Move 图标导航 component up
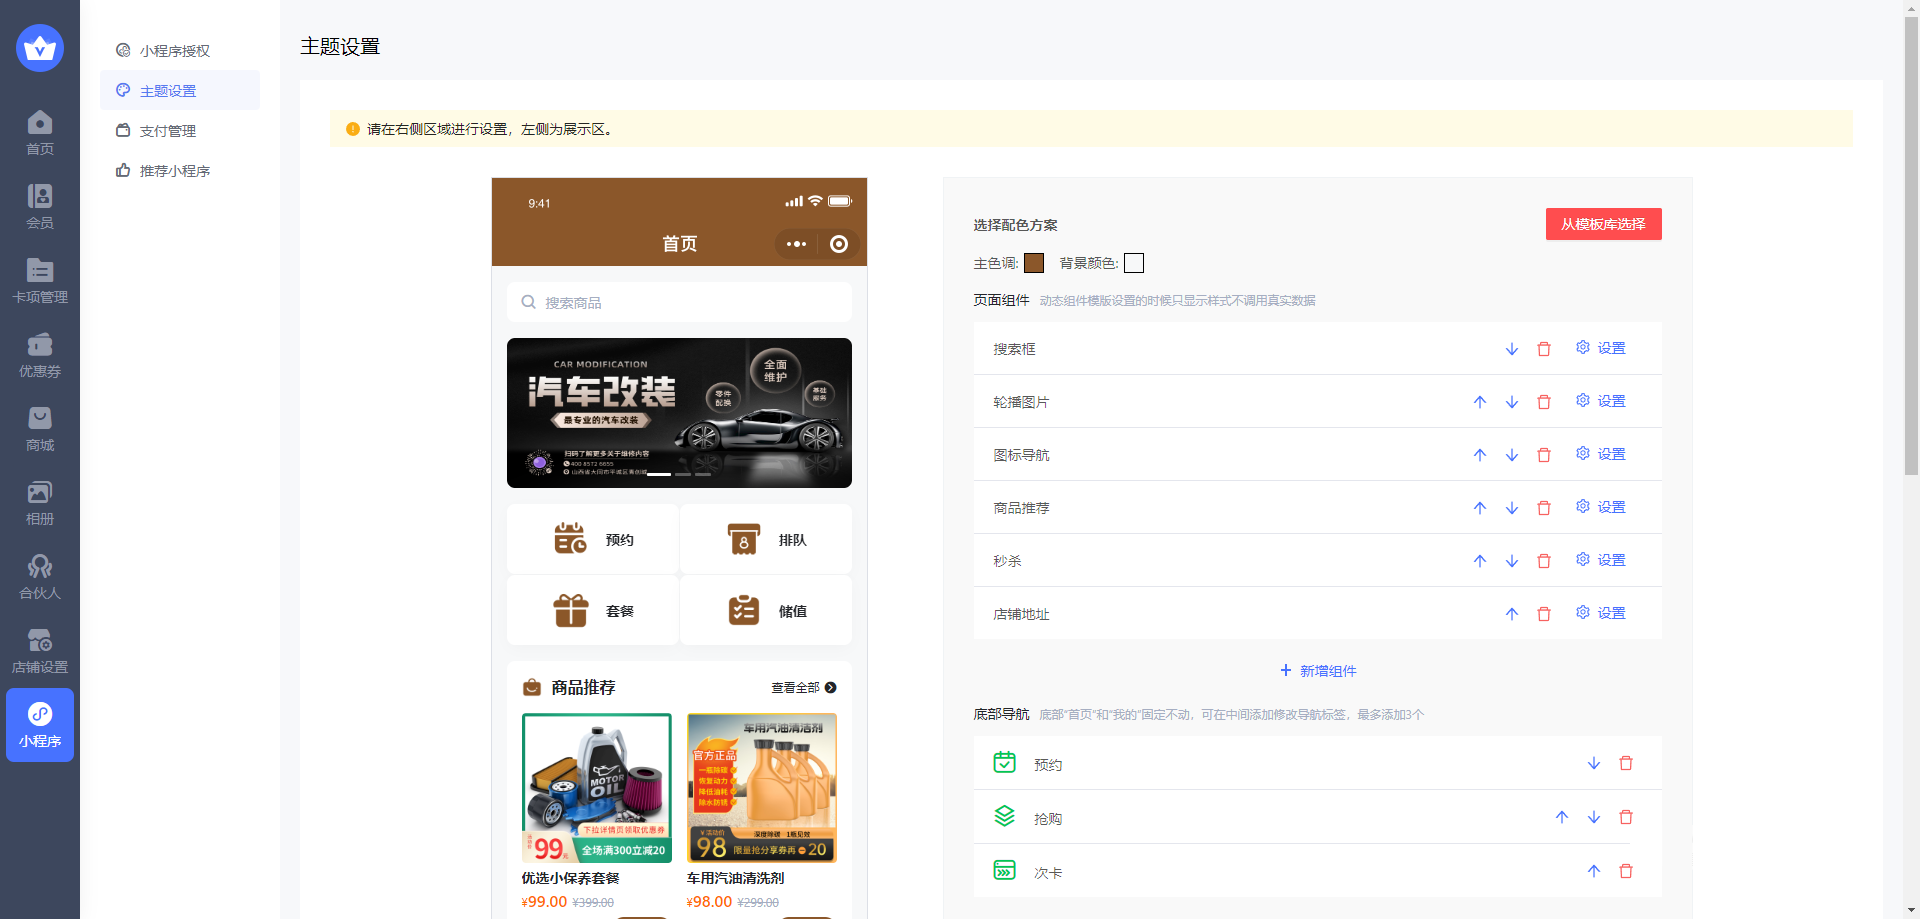Screen dimensions: 1920x919 1480,455
